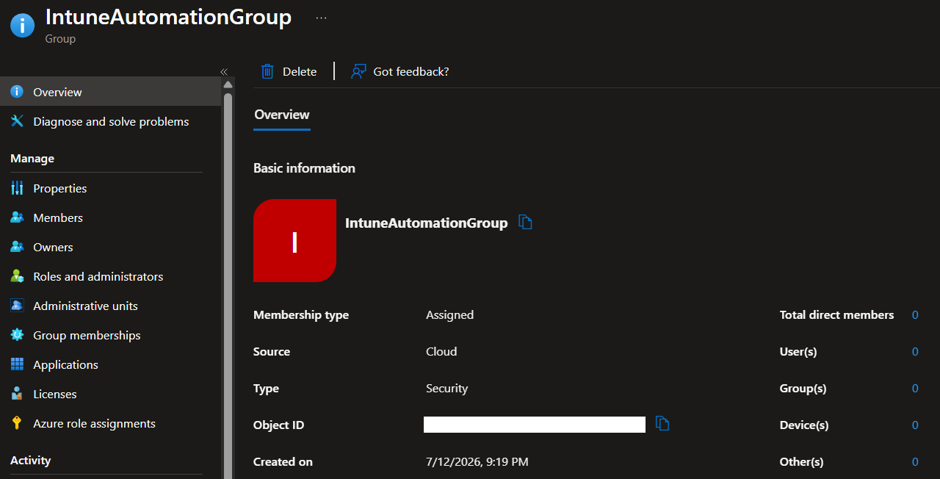Click the Diagnose and solve problems wrench icon
The width and height of the screenshot is (940, 479).
coord(17,121)
